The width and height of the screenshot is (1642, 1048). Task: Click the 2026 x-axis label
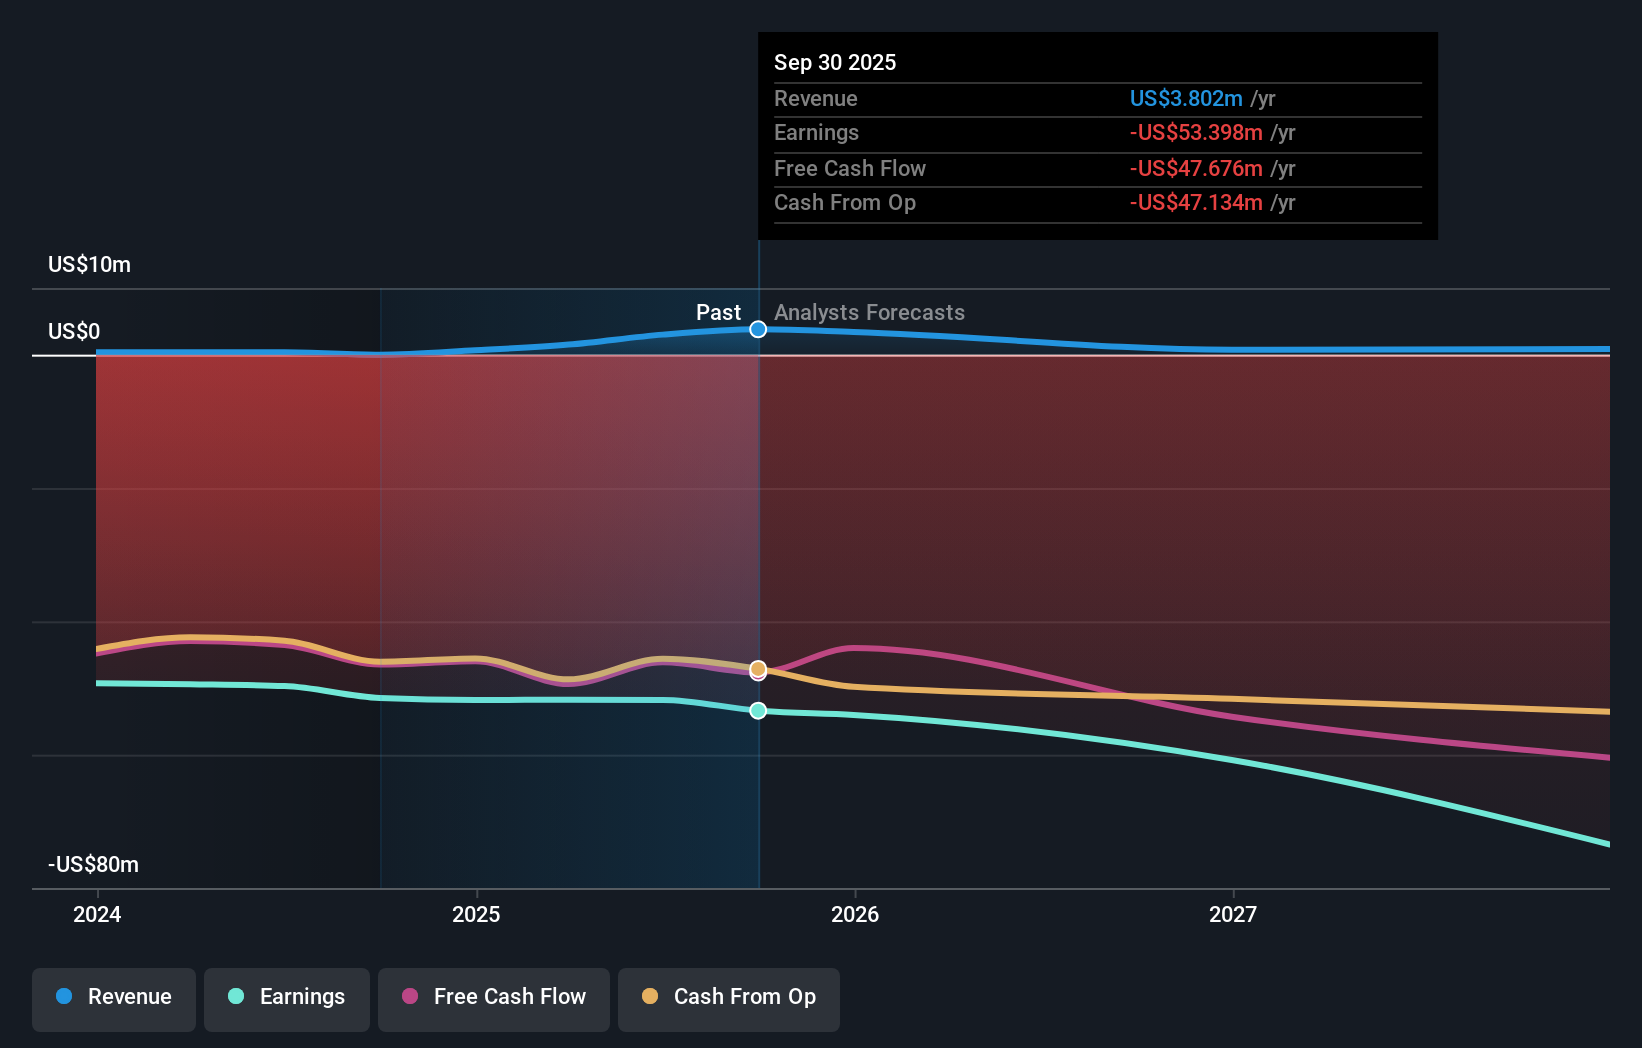coord(855,914)
